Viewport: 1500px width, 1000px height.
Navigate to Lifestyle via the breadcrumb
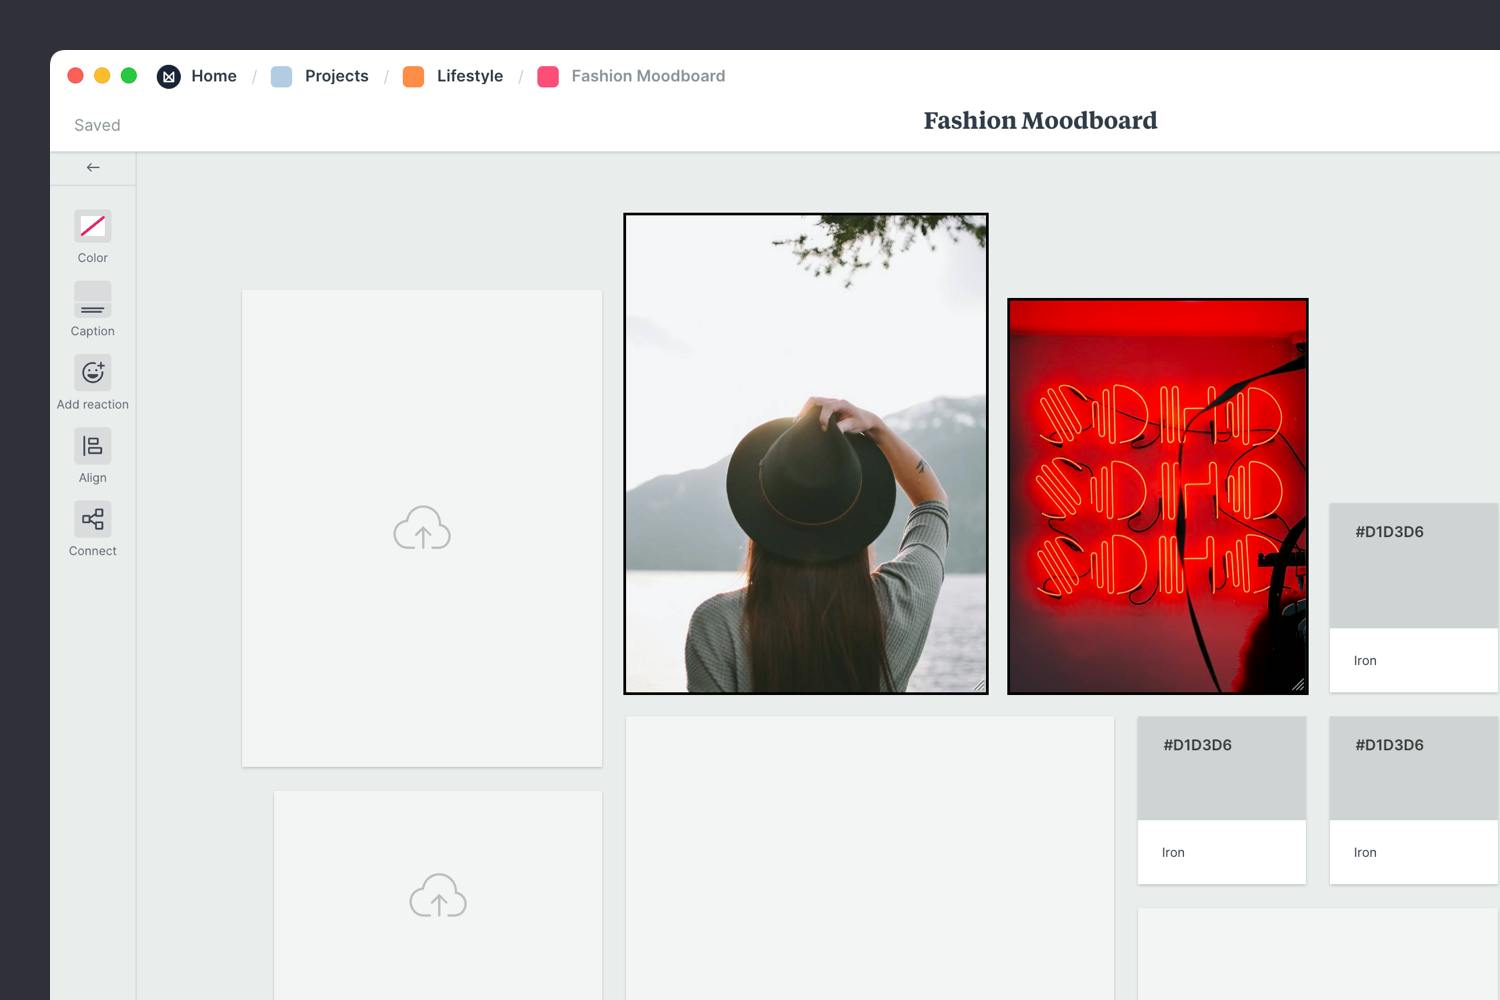(x=470, y=76)
